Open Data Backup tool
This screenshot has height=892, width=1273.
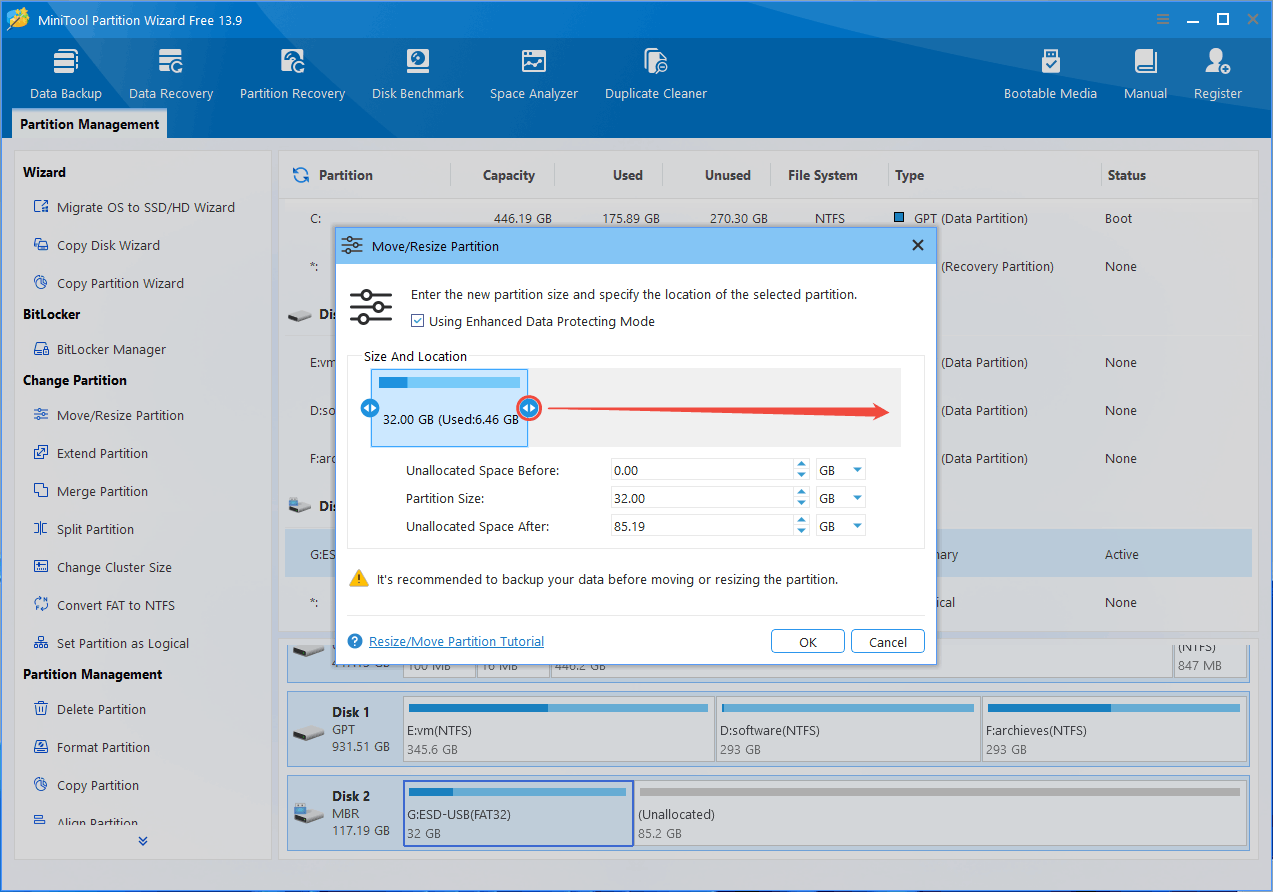click(66, 74)
